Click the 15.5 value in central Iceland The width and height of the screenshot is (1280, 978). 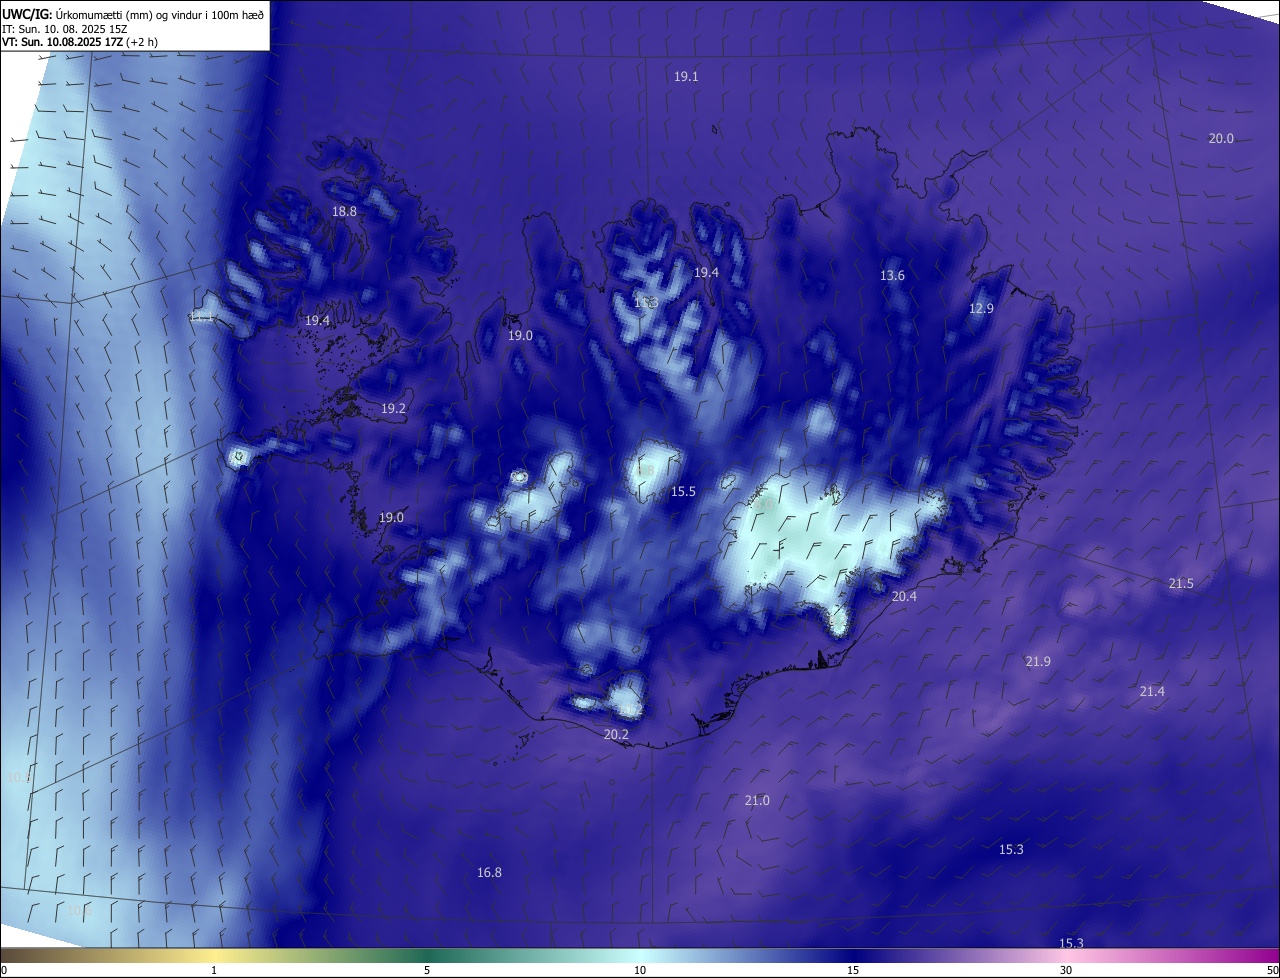click(683, 492)
